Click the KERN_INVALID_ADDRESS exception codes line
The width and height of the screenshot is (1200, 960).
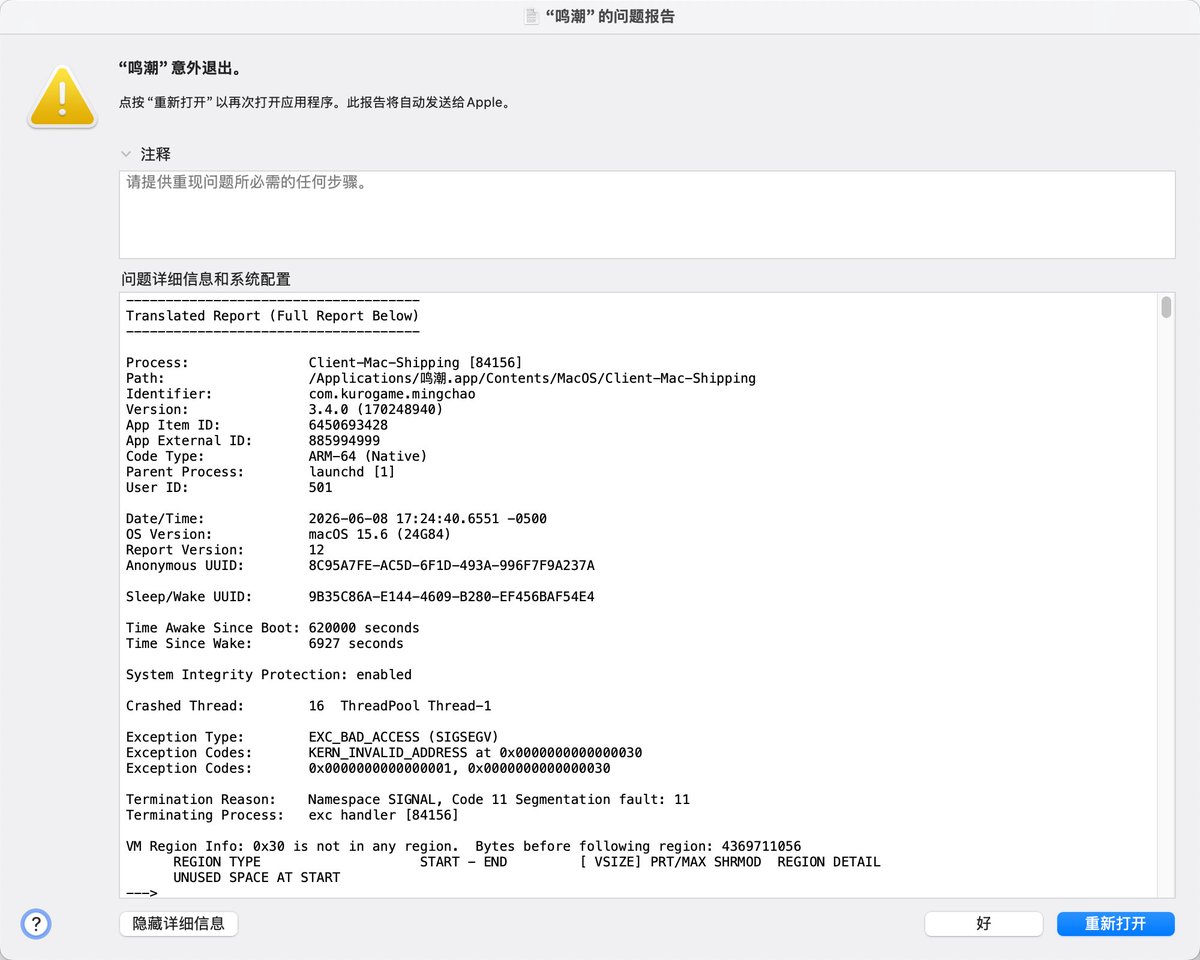[384, 753]
